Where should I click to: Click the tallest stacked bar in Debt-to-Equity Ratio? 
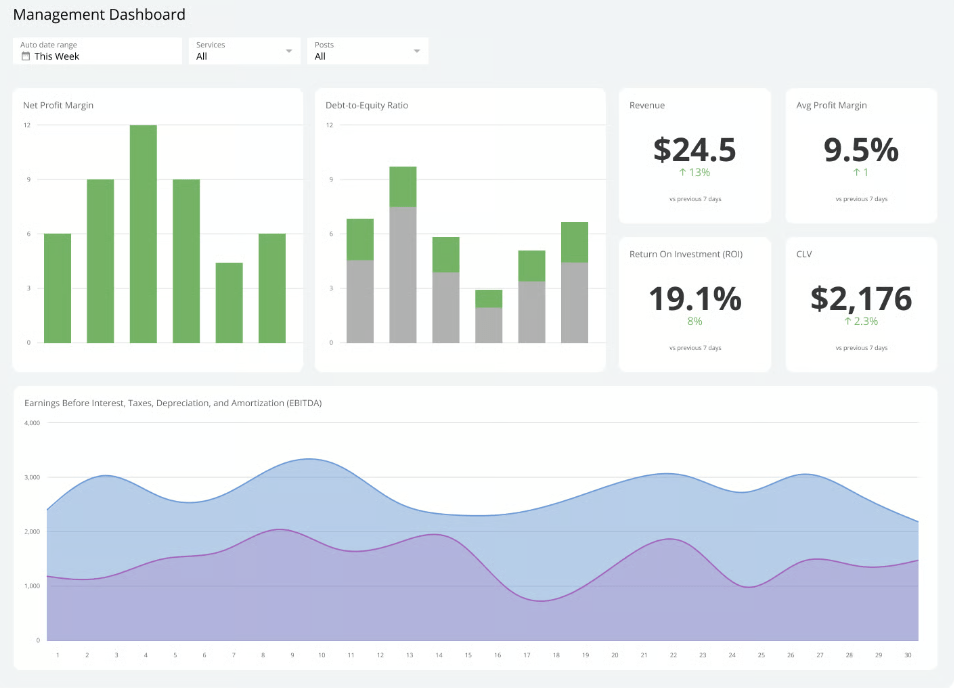(x=402, y=255)
